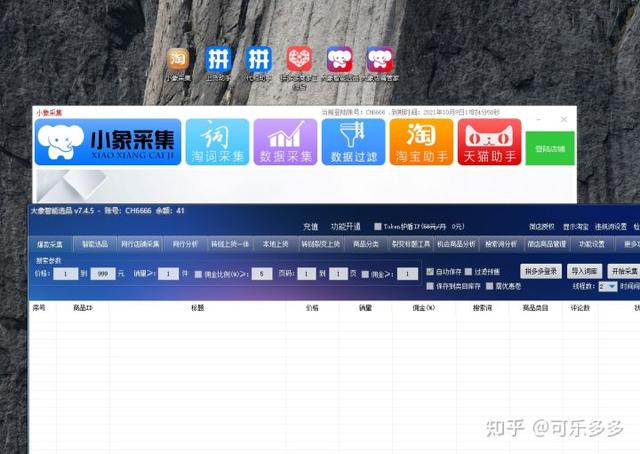
Task: Check the 保存到类目库存 option
Action: coord(430,286)
